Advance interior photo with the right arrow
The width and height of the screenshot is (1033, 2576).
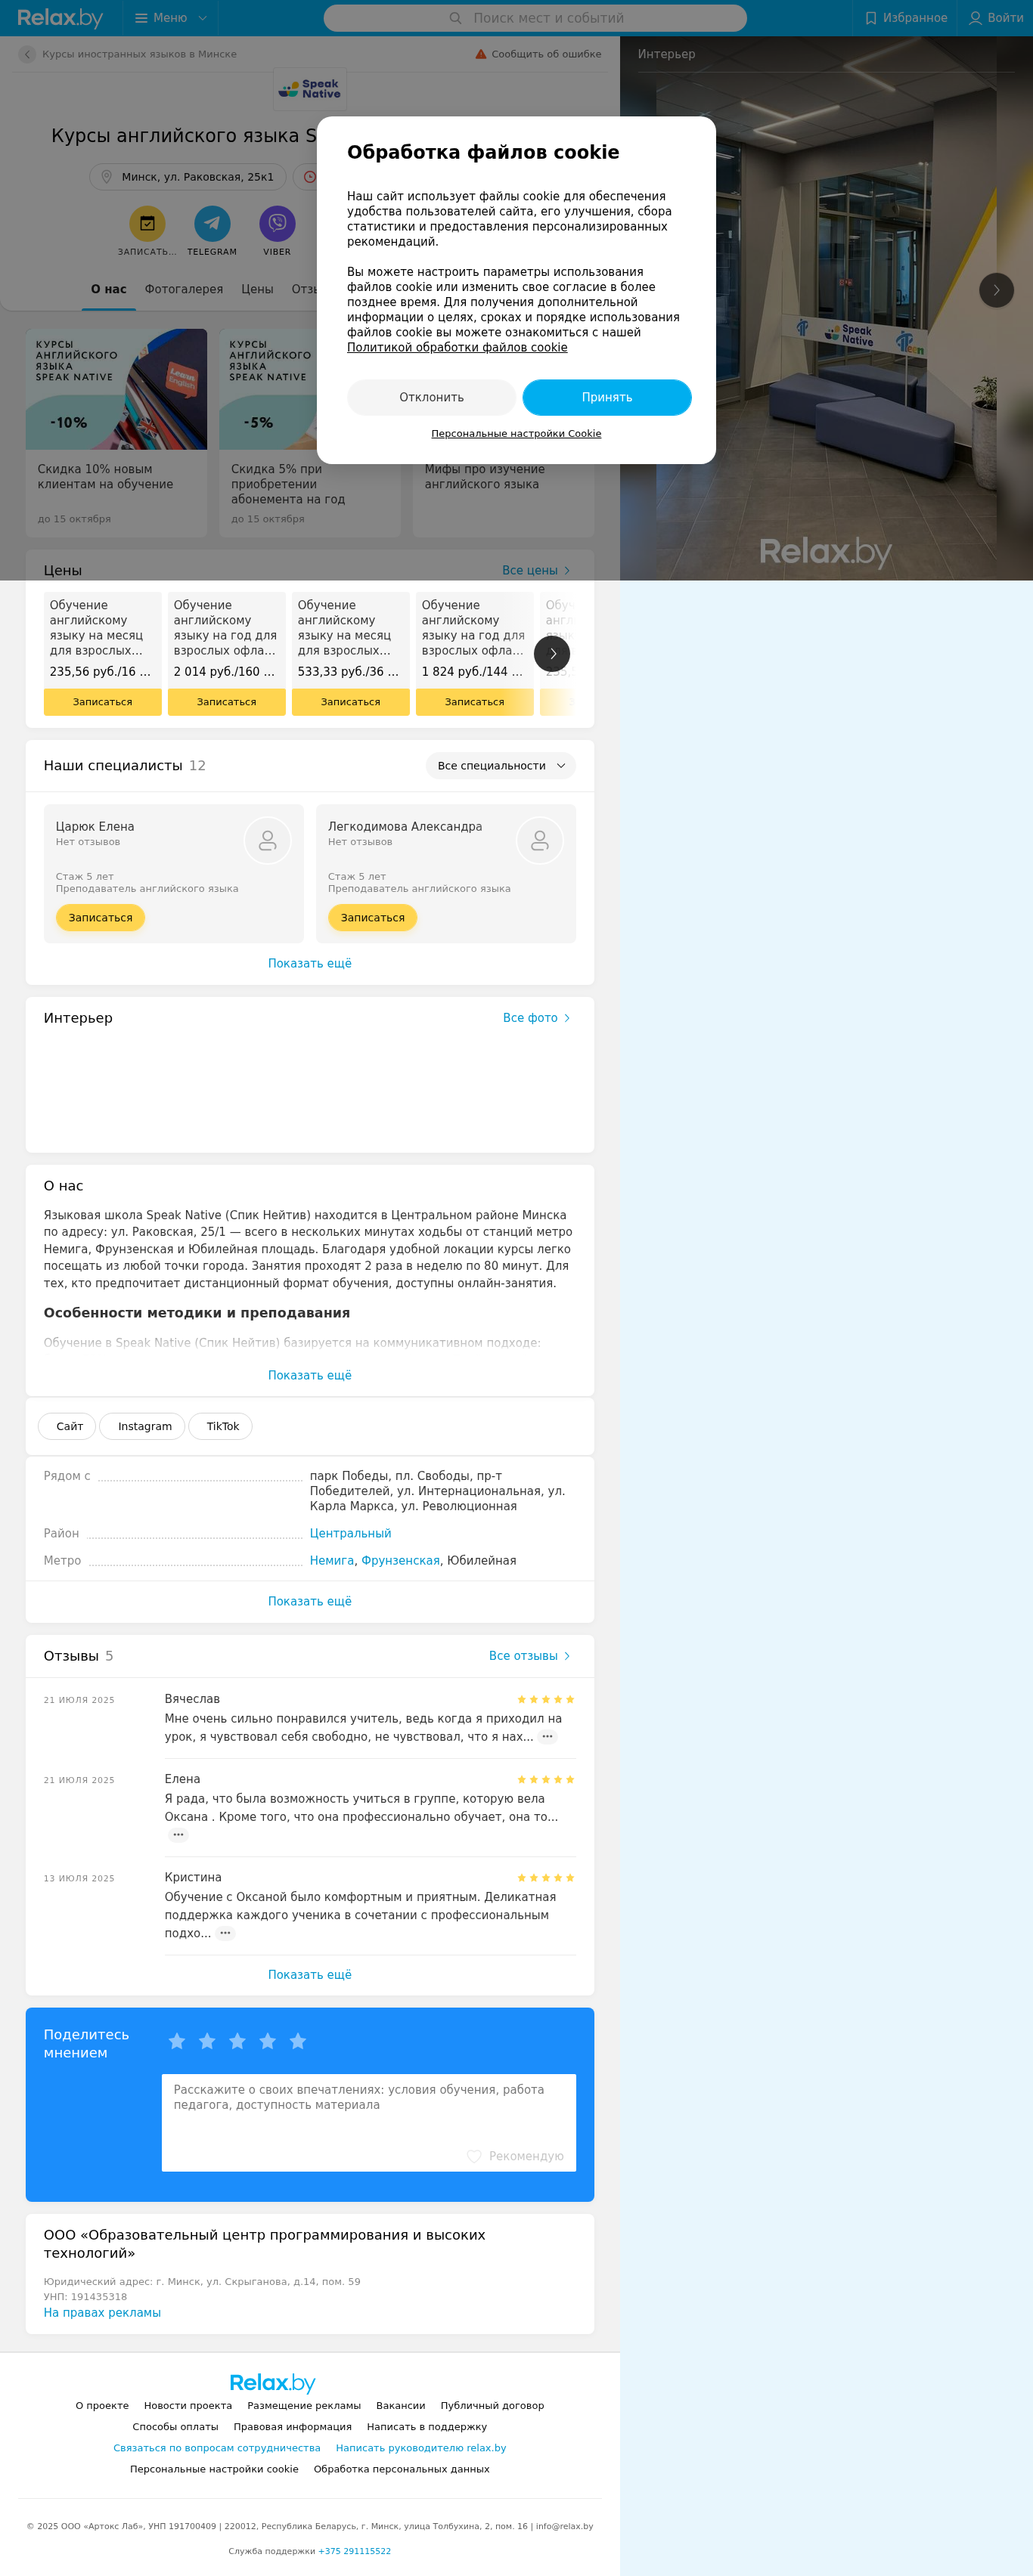click(x=996, y=290)
